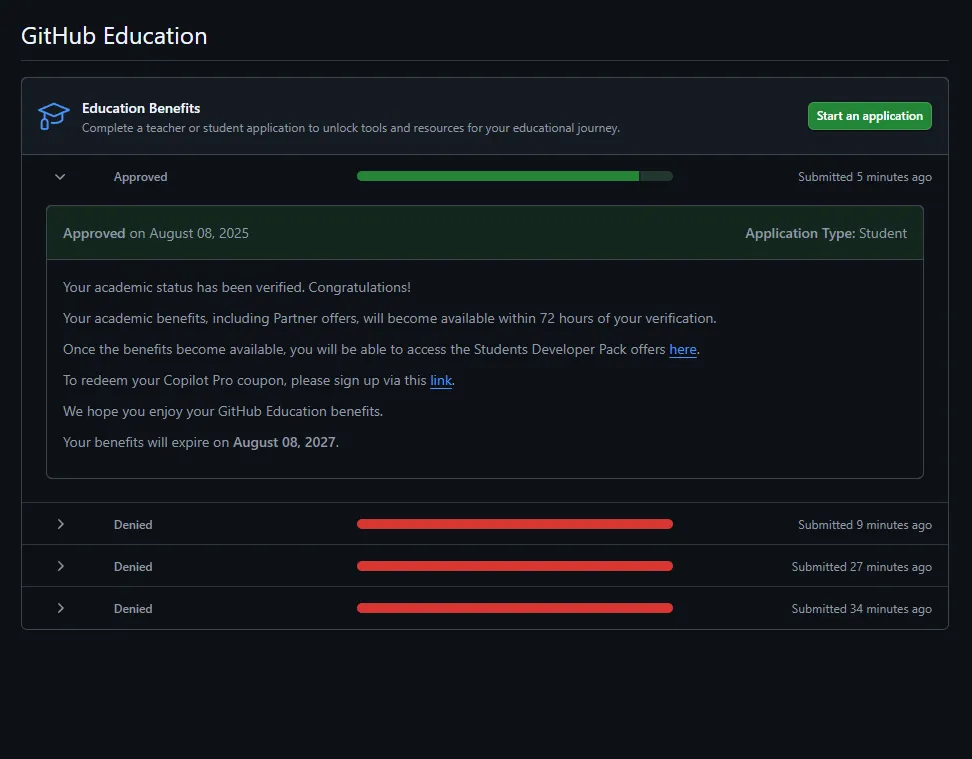Click red progress bar of 9-minute-old application
This screenshot has height=759, width=972.
coord(514,524)
